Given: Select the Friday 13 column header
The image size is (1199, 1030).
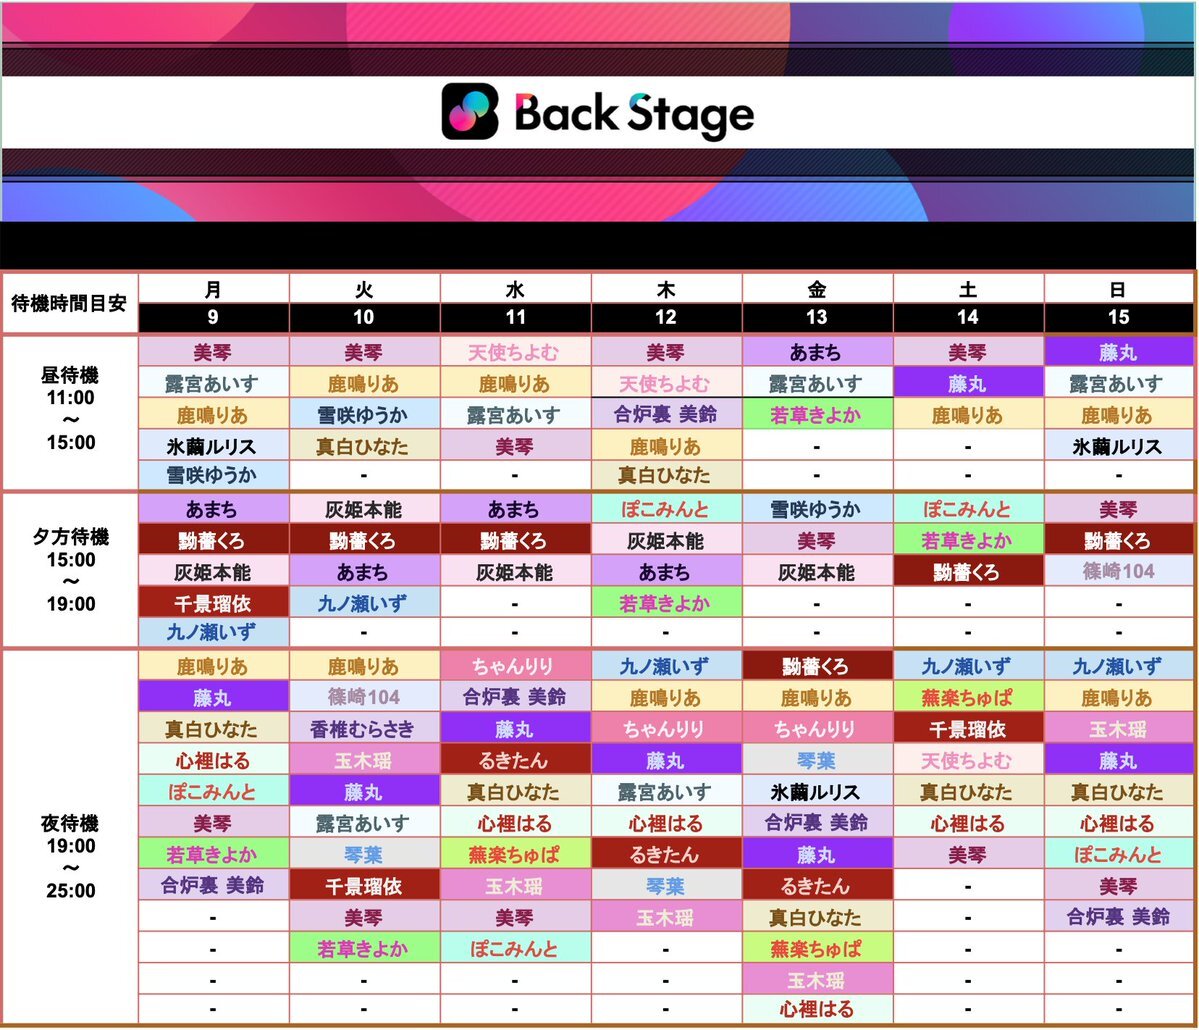Looking at the screenshot, I should point(817,304).
